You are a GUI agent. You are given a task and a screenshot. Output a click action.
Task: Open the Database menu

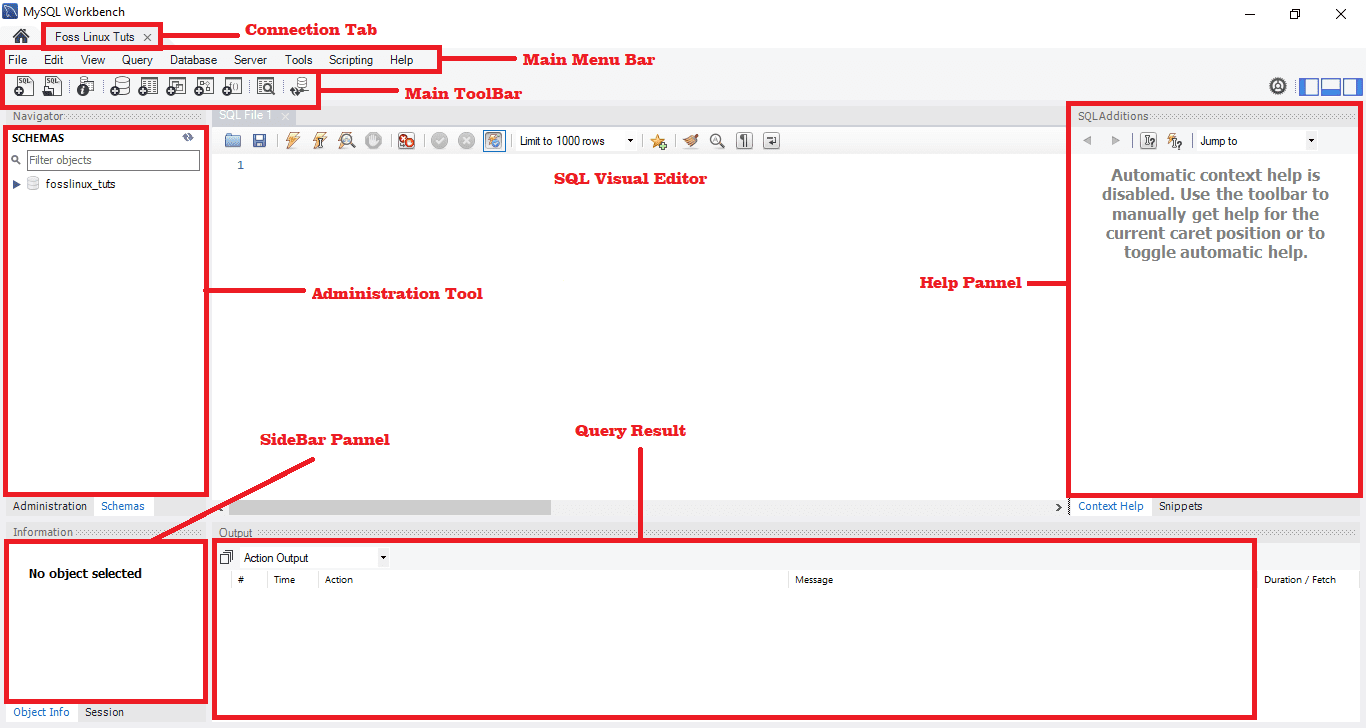(193, 60)
